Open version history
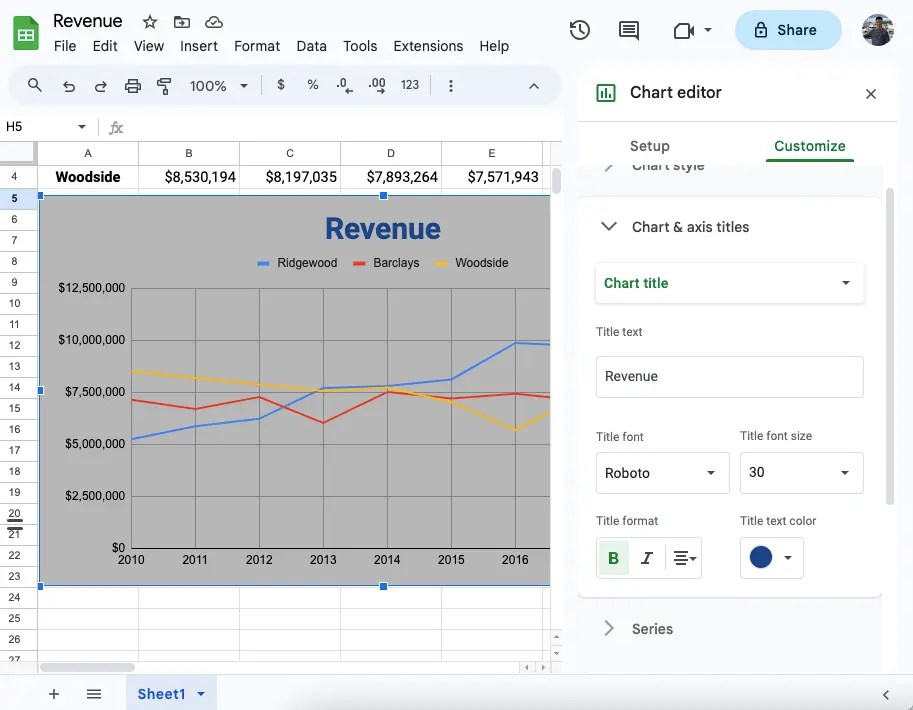Image resolution: width=913 pixels, height=710 pixels. pyautogui.click(x=579, y=30)
